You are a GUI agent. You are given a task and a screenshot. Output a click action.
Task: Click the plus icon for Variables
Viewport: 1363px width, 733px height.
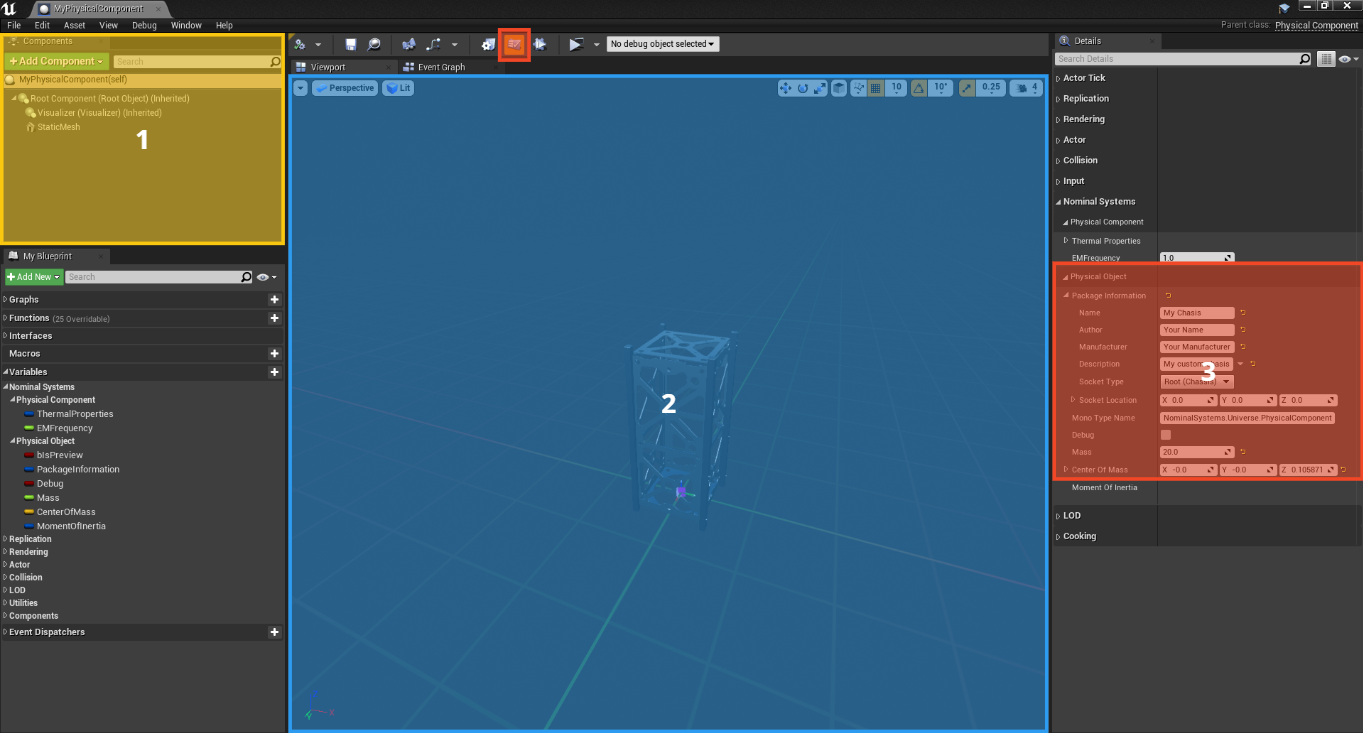[274, 372]
